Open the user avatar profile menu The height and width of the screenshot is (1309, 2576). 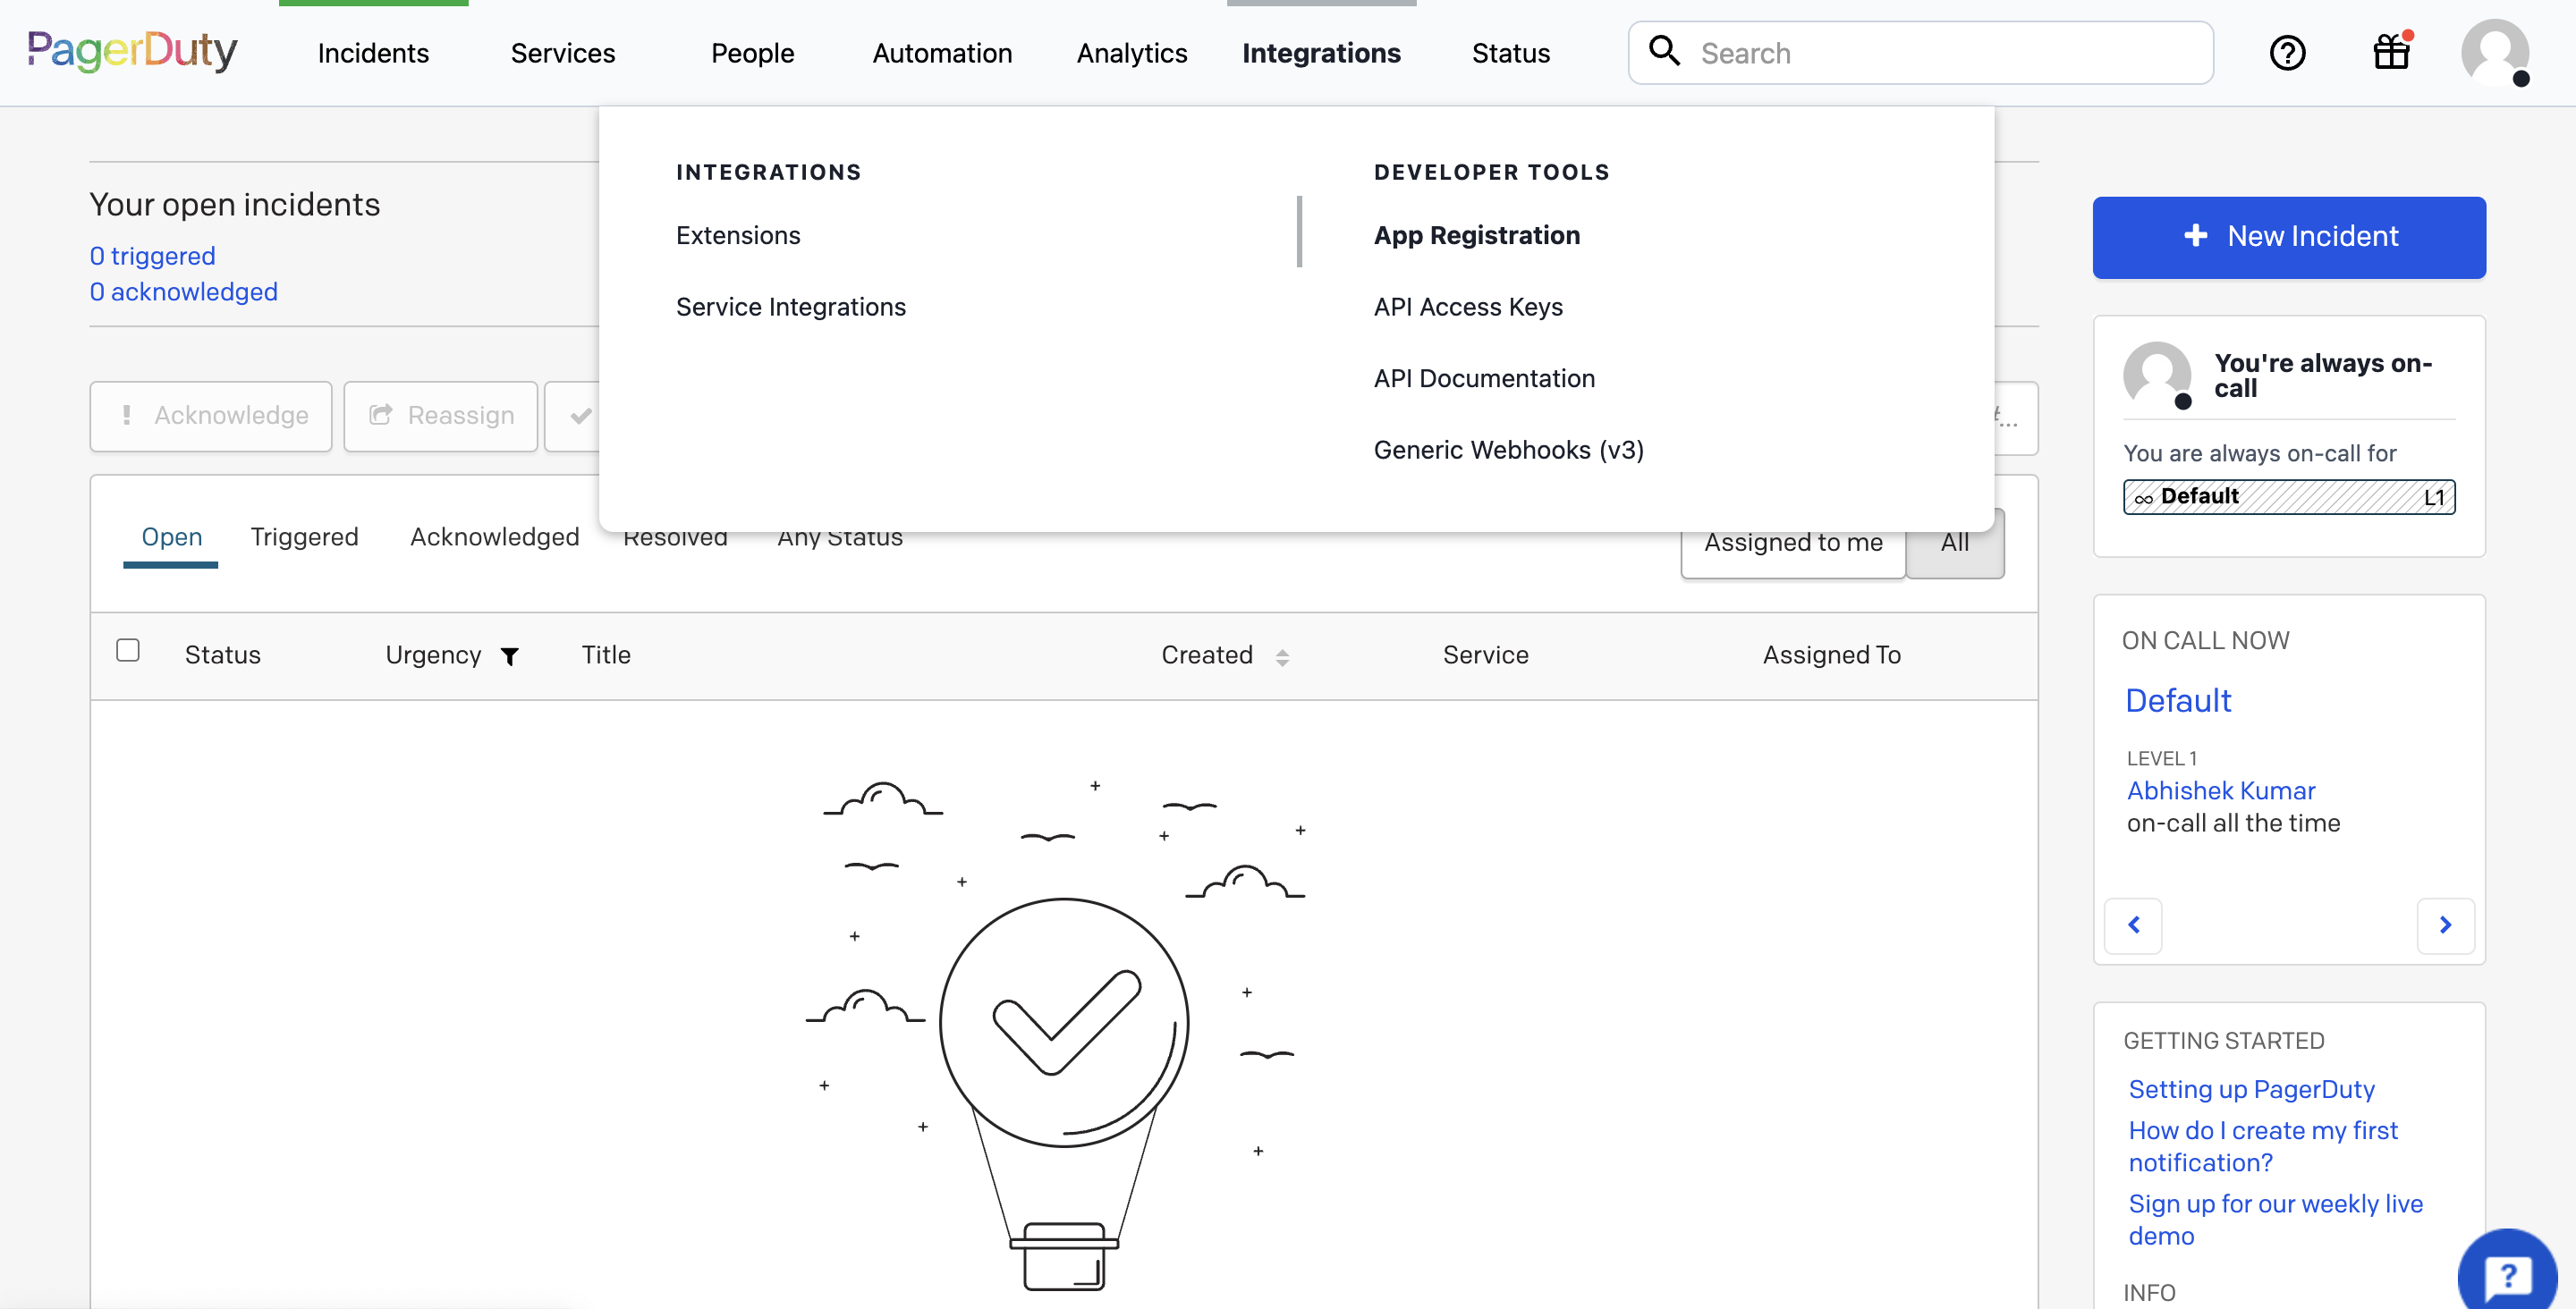[x=2495, y=52]
